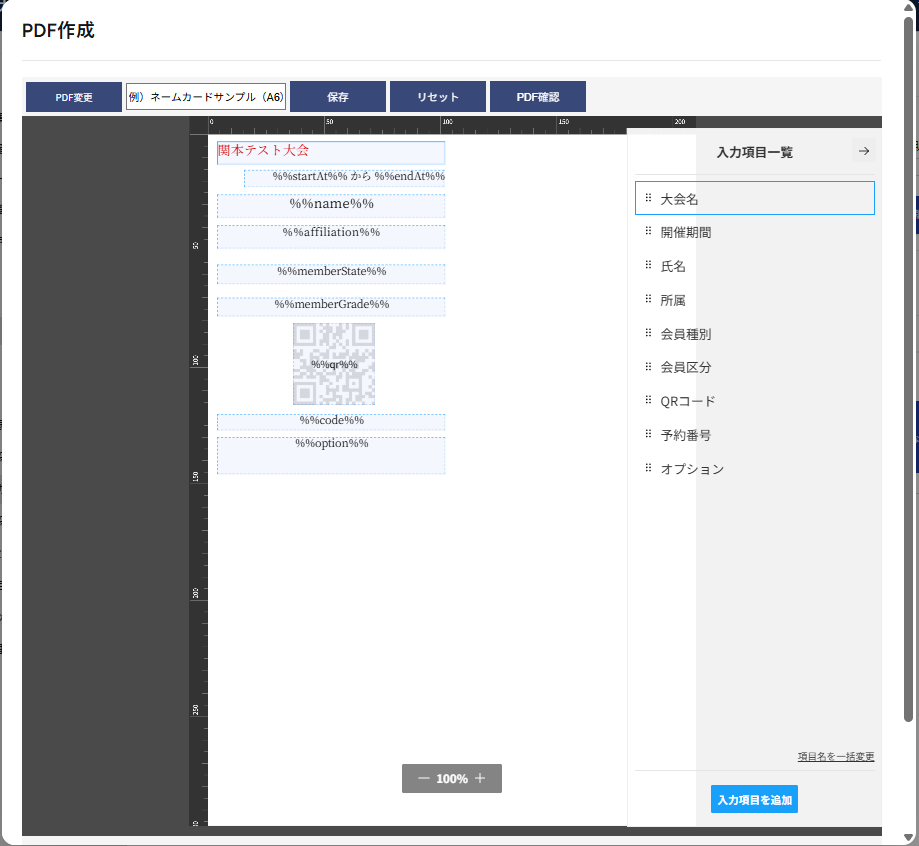The image size is (919, 846).
Task: Select the QR code placeholder on canvas
Action: tap(333, 364)
